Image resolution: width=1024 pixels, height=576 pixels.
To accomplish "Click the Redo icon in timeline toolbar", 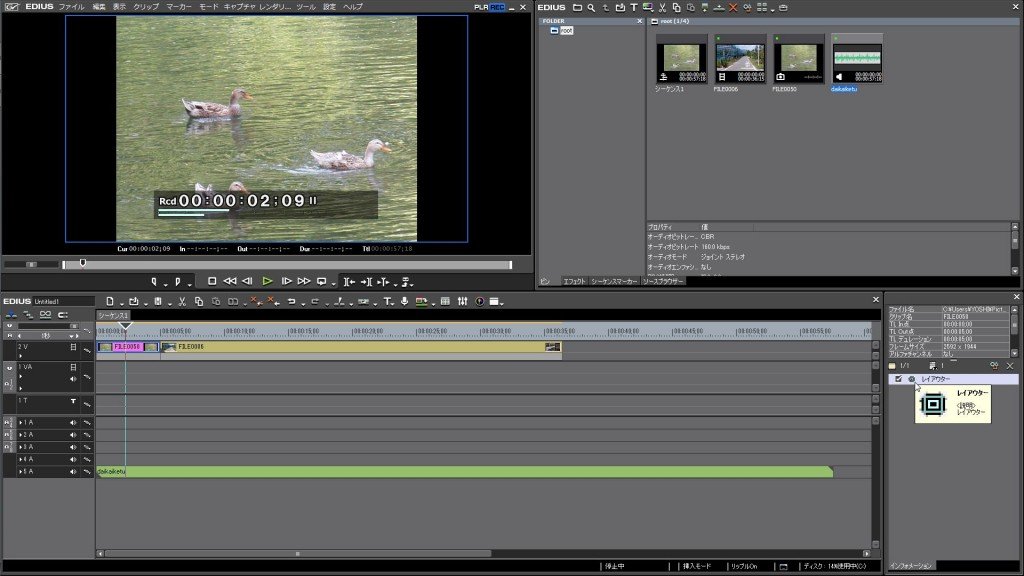I will 315,301.
